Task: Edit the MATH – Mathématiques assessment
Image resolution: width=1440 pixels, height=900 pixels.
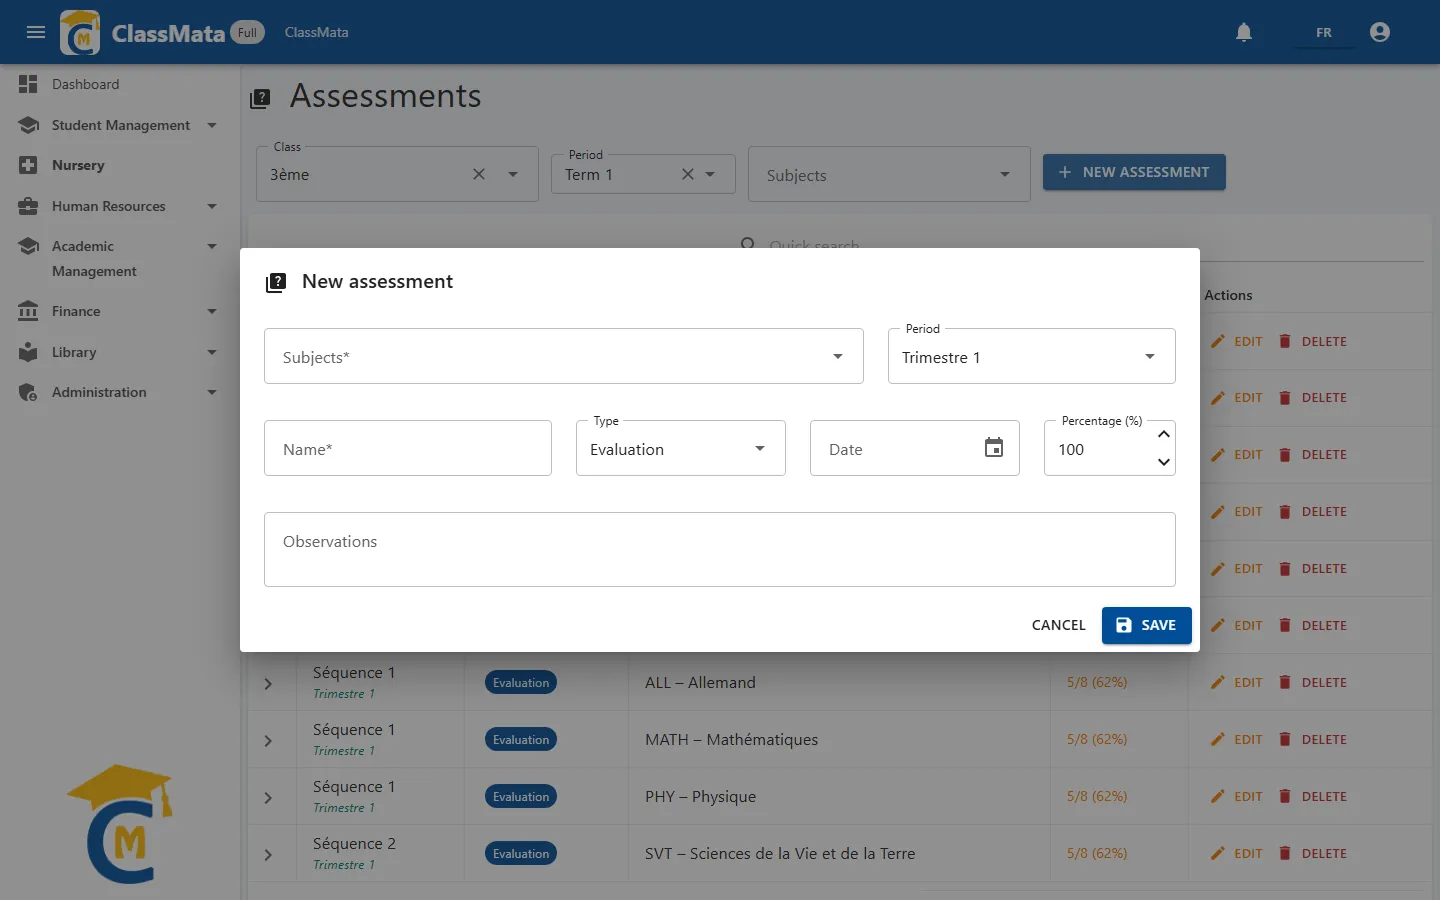Action: (1236, 739)
